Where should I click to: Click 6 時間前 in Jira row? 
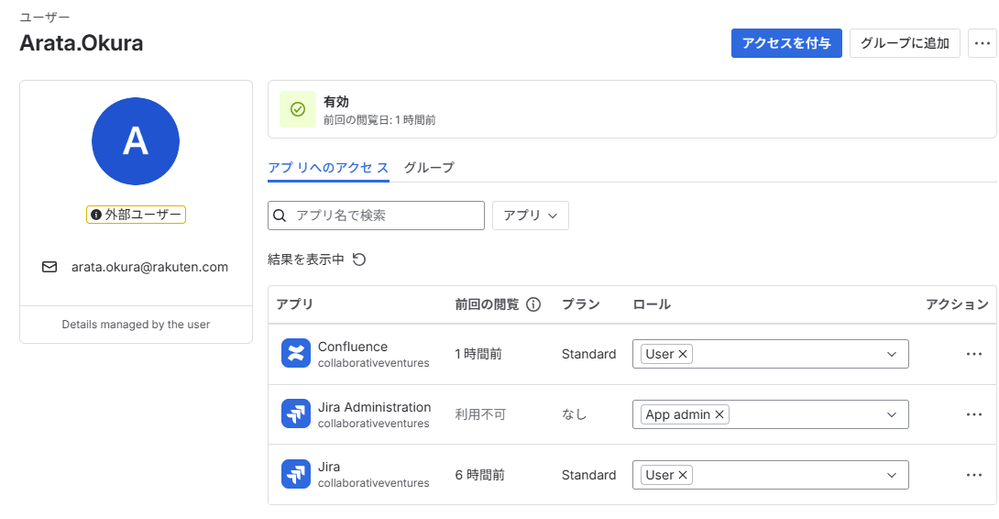(x=480, y=475)
